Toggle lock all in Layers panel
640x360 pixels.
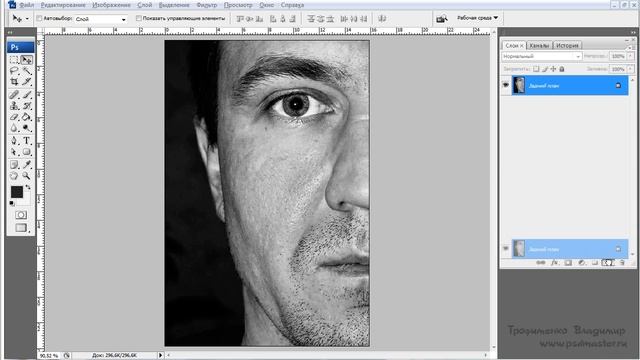point(562,69)
